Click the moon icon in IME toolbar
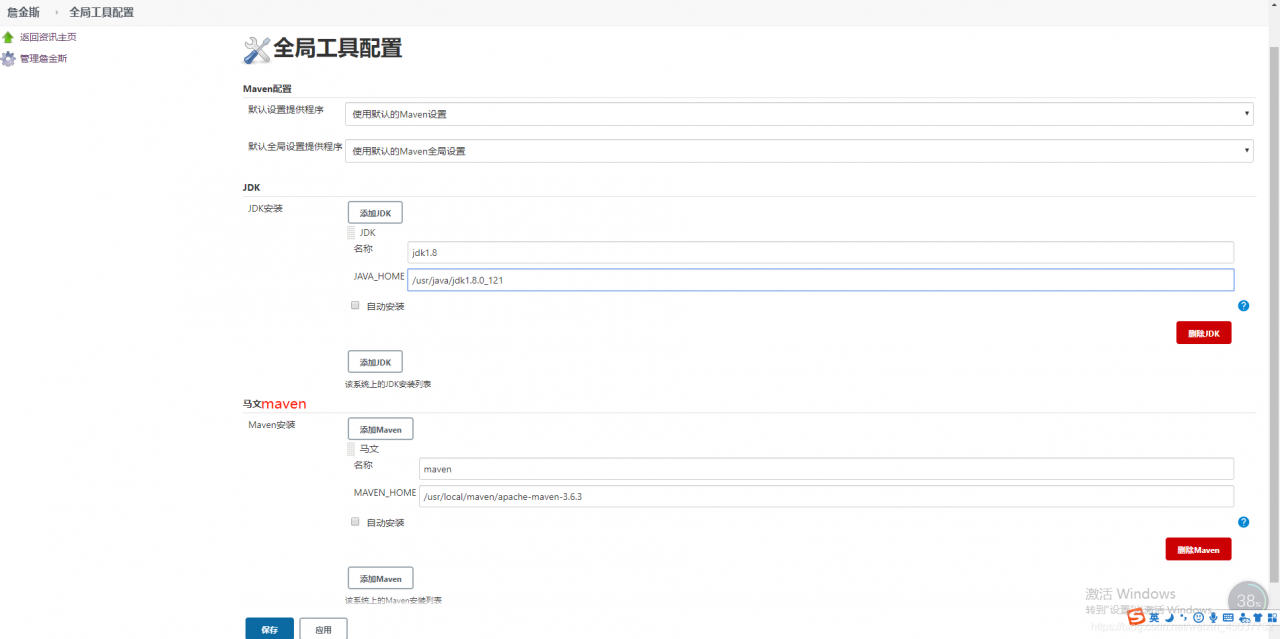Image resolution: width=1280 pixels, height=639 pixels. coord(1169,617)
